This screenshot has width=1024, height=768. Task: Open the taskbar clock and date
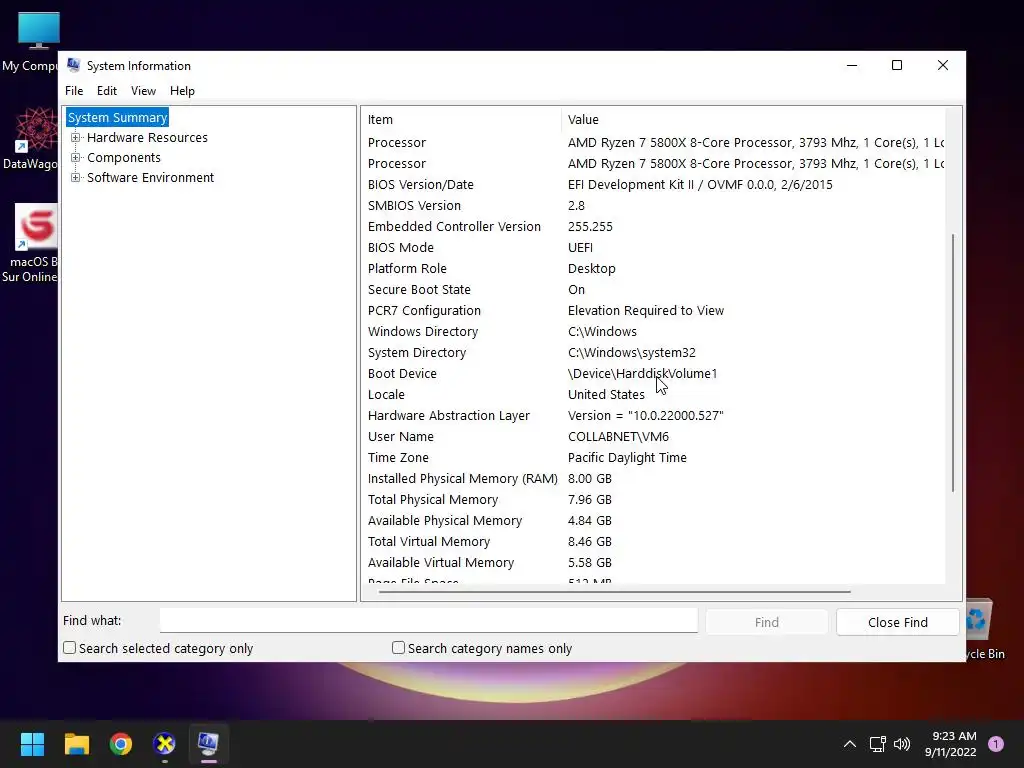click(x=950, y=744)
